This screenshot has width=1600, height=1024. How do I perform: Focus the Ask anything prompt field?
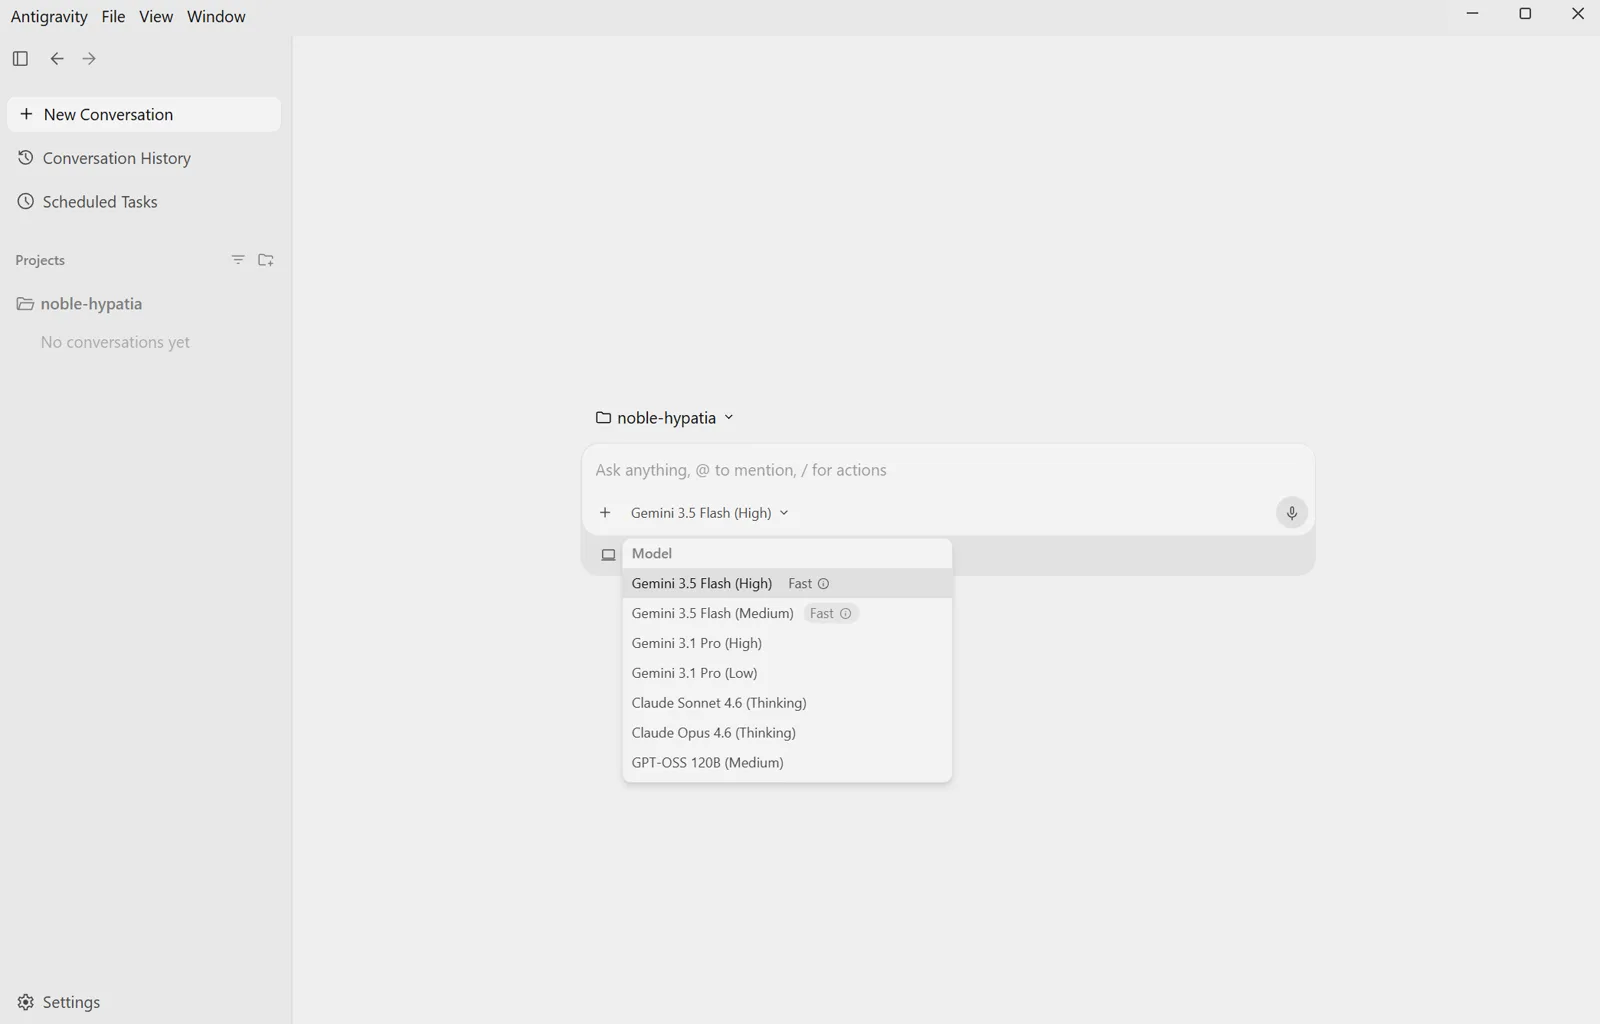tap(947, 470)
